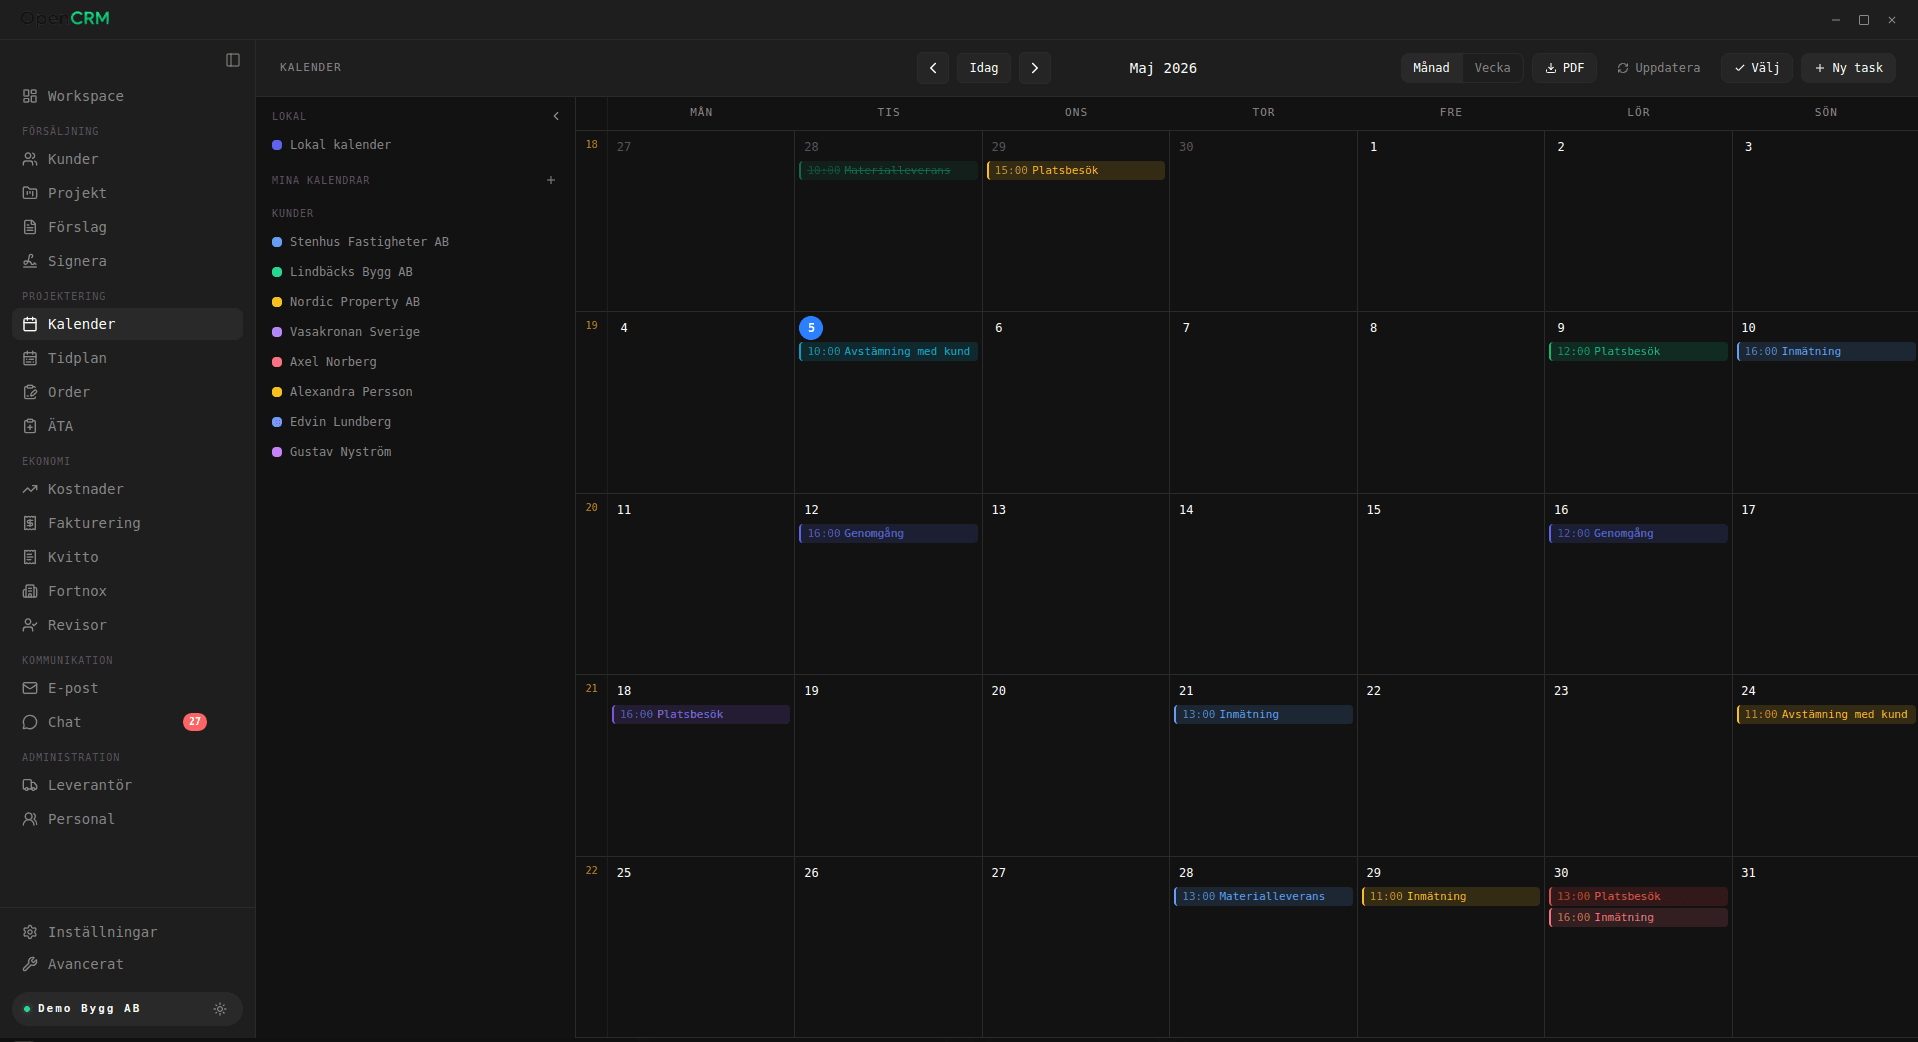Image resolution: width=1918 pixels, height=1042 pixels.
Task: Open the 15:00 Platsbesök event on 29
Action: 1076,171
